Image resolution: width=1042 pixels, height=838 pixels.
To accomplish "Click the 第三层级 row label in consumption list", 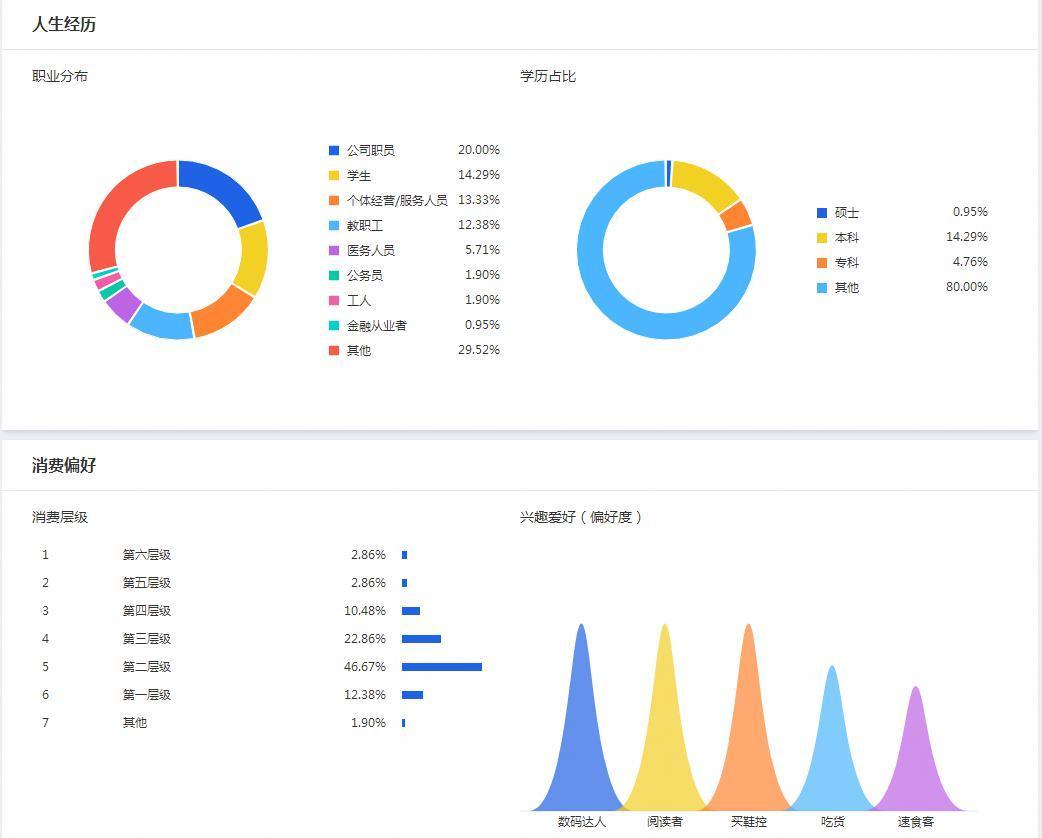I will (146, 639).
